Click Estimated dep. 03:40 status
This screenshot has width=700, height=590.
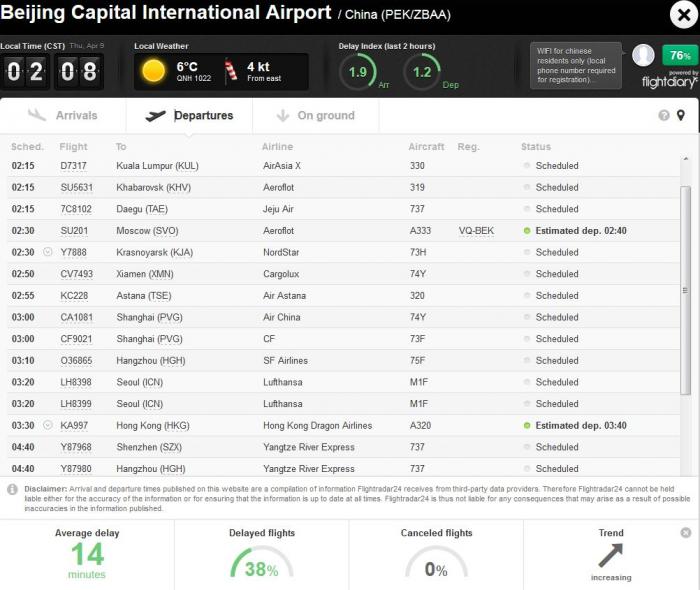click(581, 425)
